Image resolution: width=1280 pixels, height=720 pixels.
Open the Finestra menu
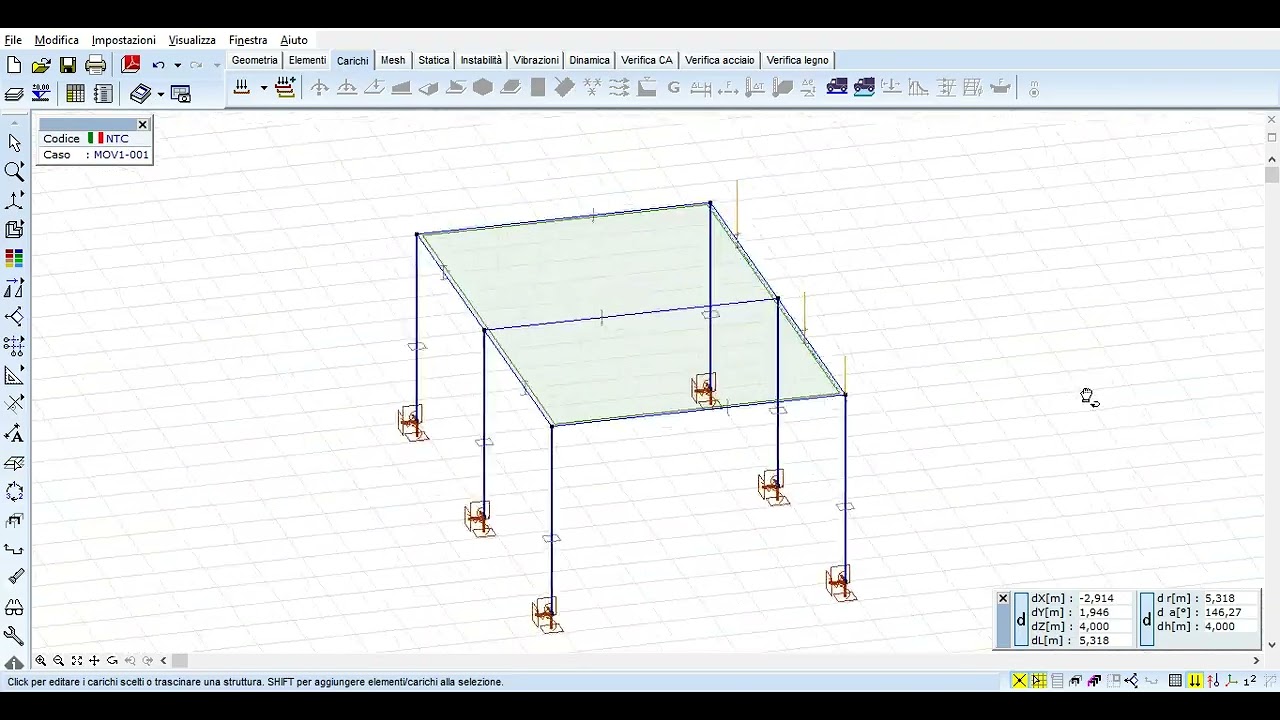click(x=248, y=40)
